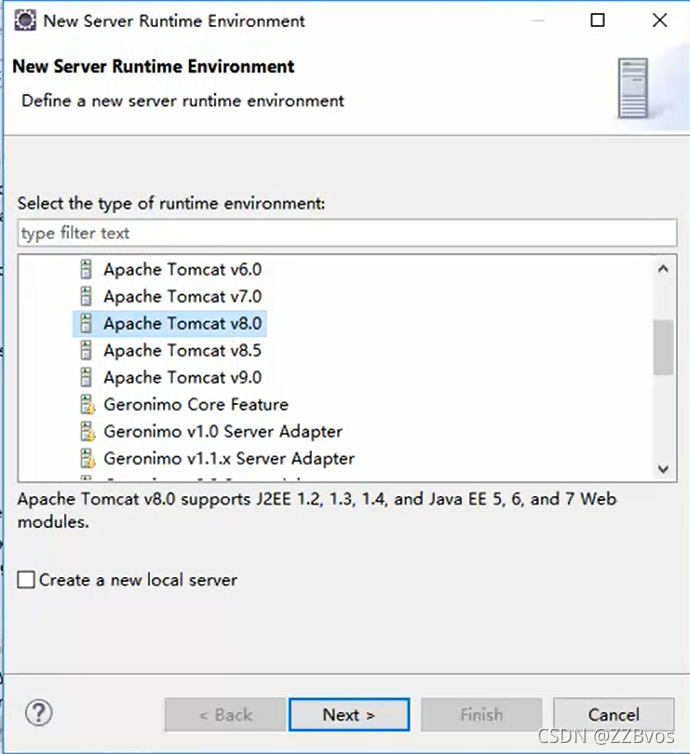The height and width of the screenshot is (754, 690).
Task: Click the Apache Tomcat v8.0 server icon
Action: coord(86,323)
